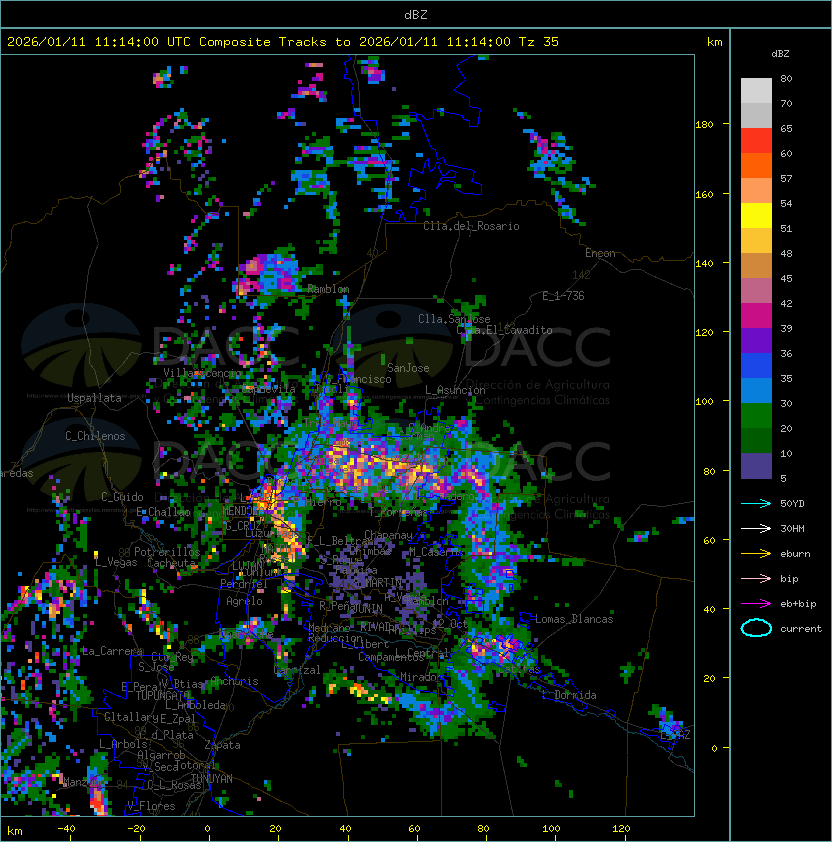Viewport: 832px width, 842px height.
Task: Click the Agrelo place label
Action: [244, 601]
